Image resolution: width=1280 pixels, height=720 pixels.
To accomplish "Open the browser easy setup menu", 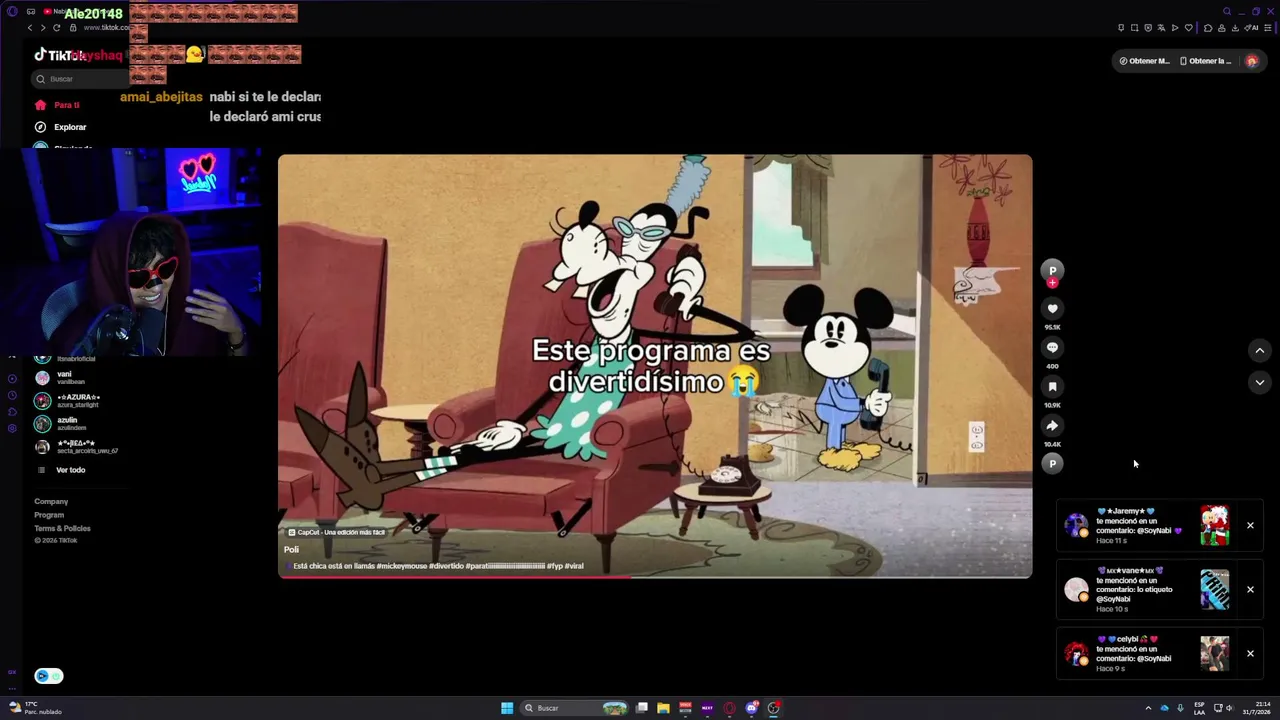I will point(1268,28).
